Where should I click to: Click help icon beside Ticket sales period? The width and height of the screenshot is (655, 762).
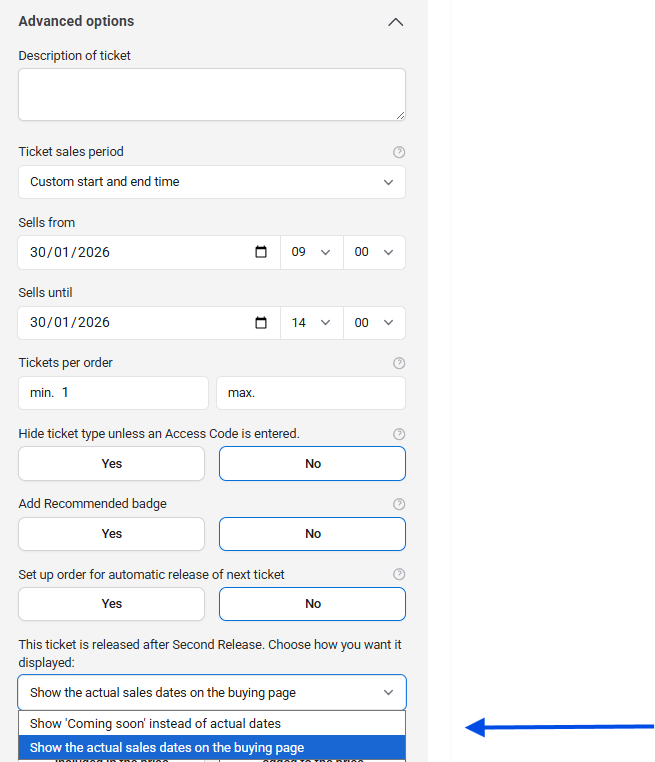pos(399,152)
